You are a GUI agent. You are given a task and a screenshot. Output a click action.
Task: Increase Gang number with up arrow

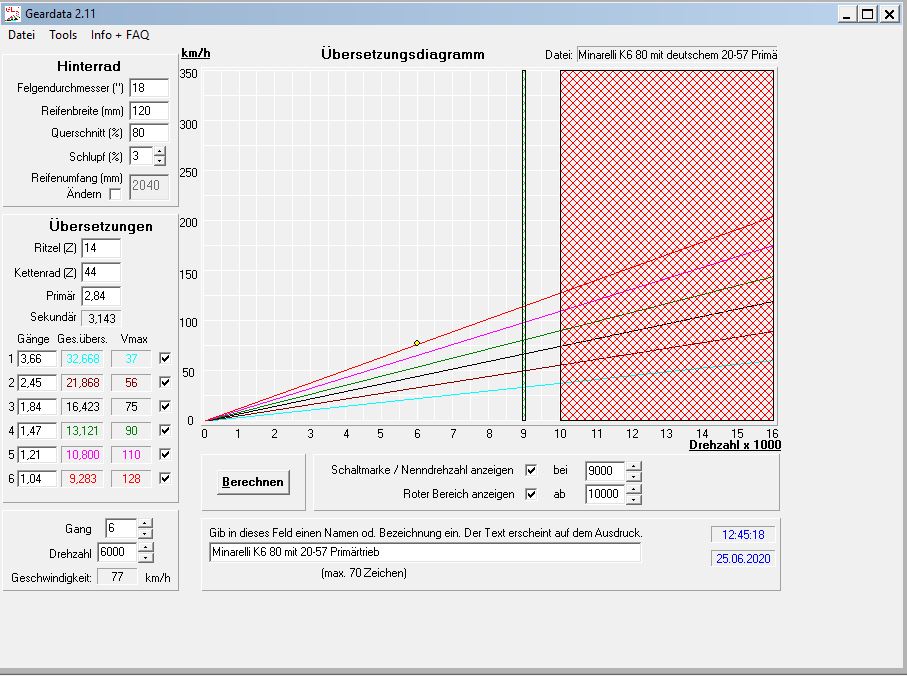[x=145, y=523]
